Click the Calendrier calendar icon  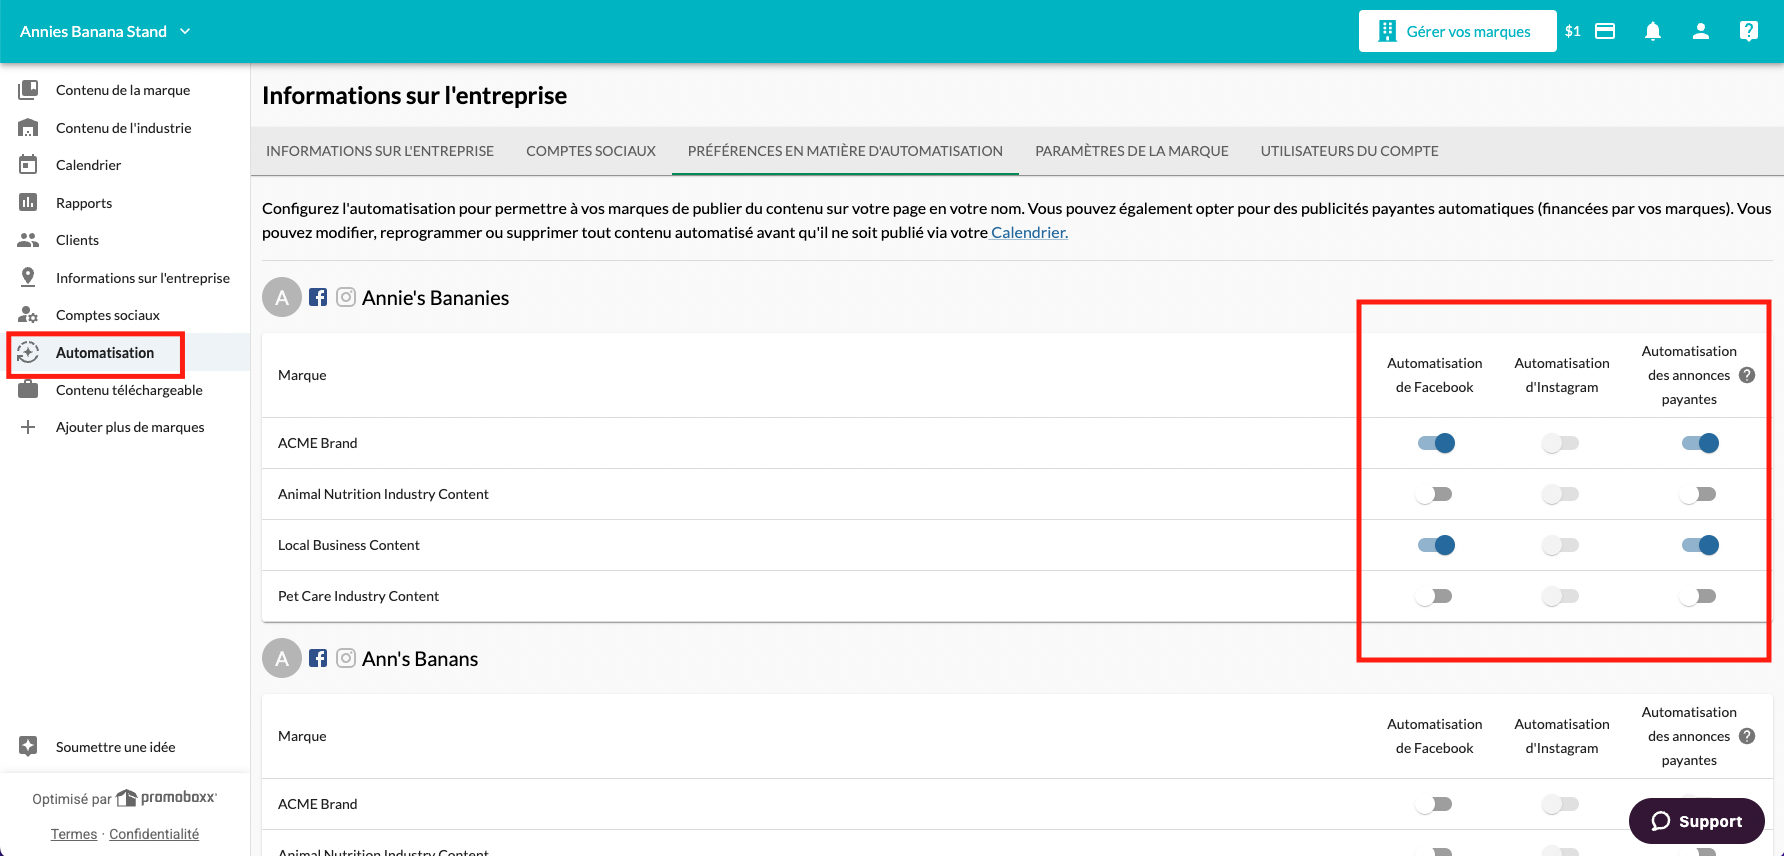pos(28,165)
